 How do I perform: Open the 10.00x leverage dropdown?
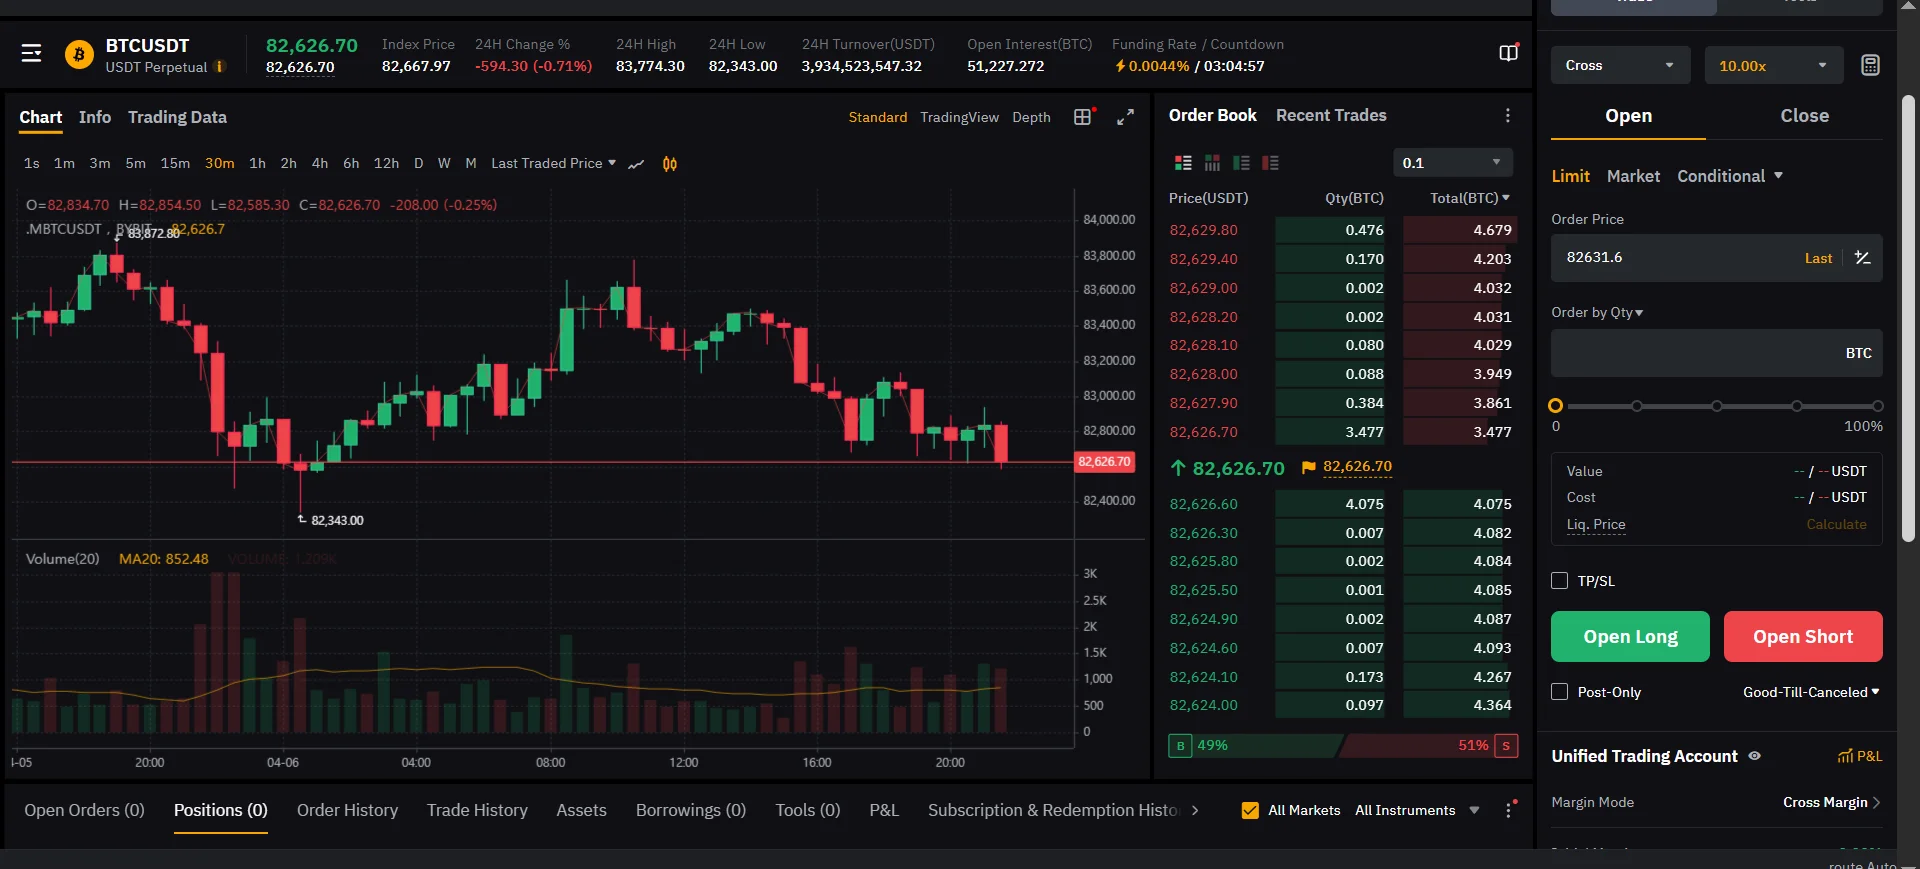coord(1773,65)
